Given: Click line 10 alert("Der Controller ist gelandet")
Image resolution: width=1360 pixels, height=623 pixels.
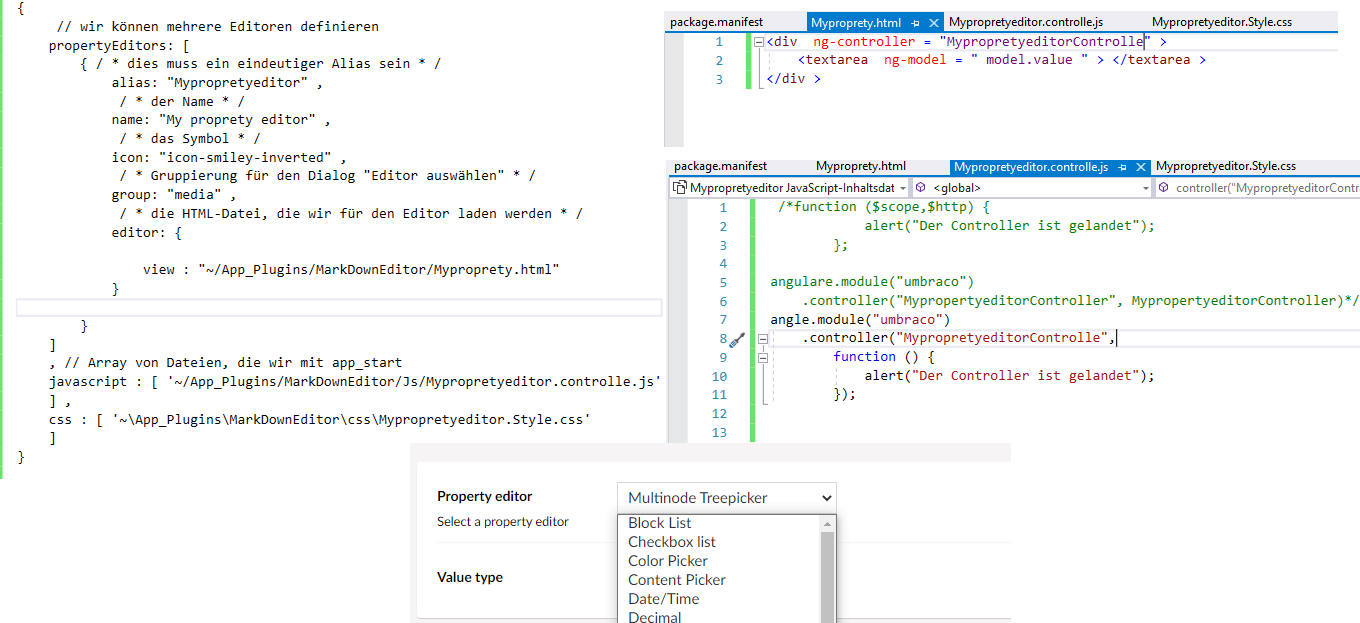Looking at the screenshot, I should (x=1009, y=376).
